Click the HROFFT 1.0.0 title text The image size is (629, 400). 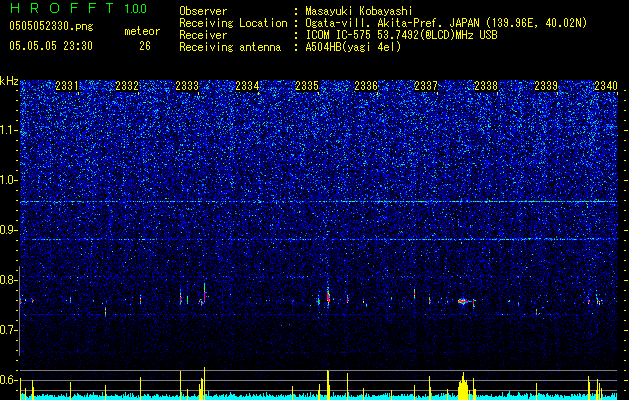[x=78, y=8]
